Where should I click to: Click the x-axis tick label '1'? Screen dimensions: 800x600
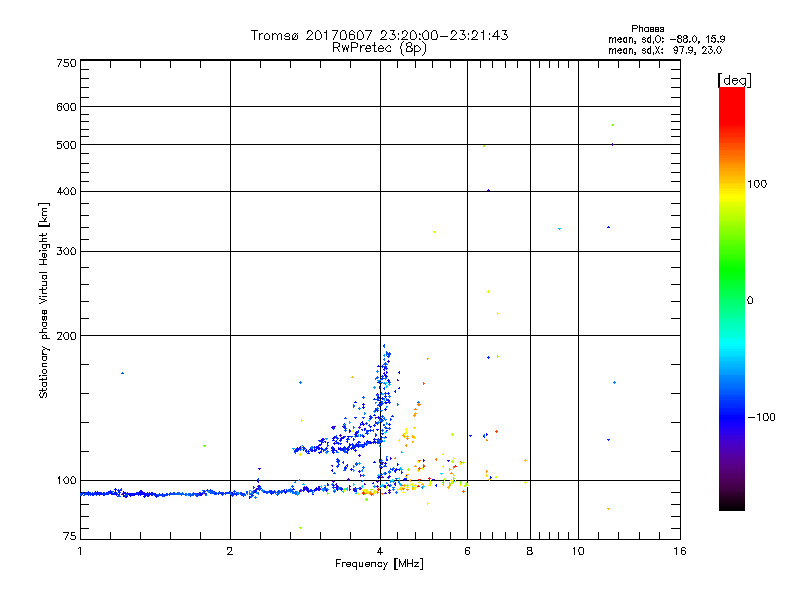coord(80,551)
